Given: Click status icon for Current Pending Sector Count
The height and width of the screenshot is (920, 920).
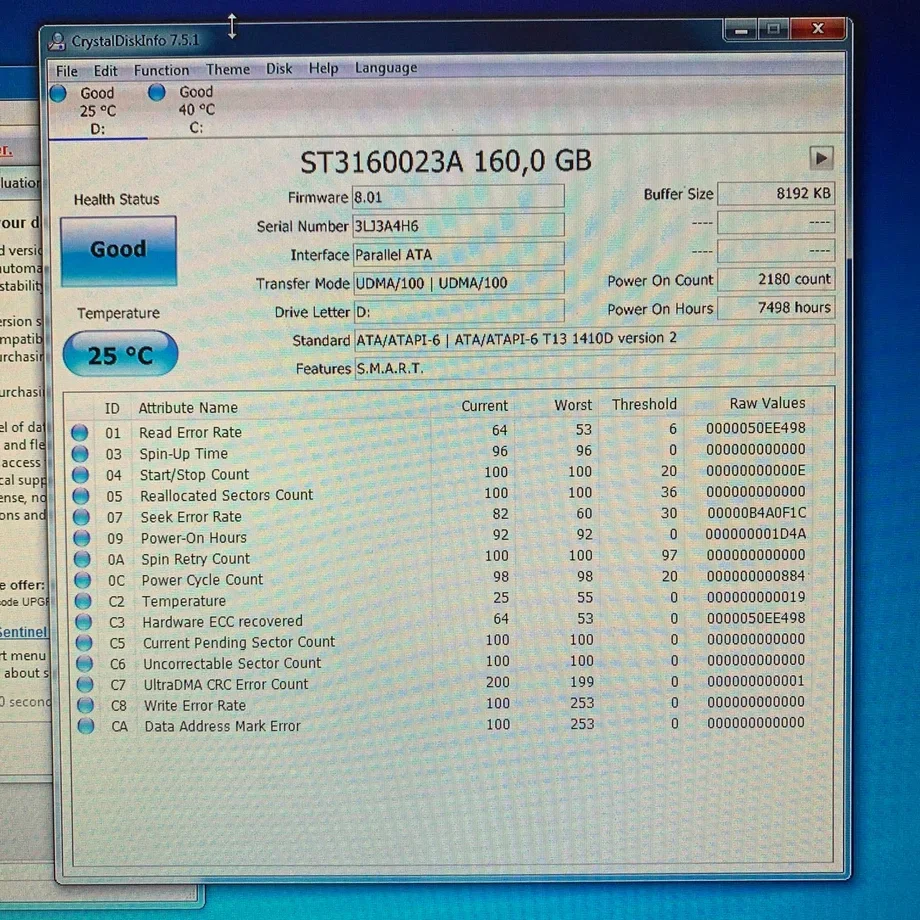Looking at the screenshot, I should pyautogui.click(x=84, y=643).
